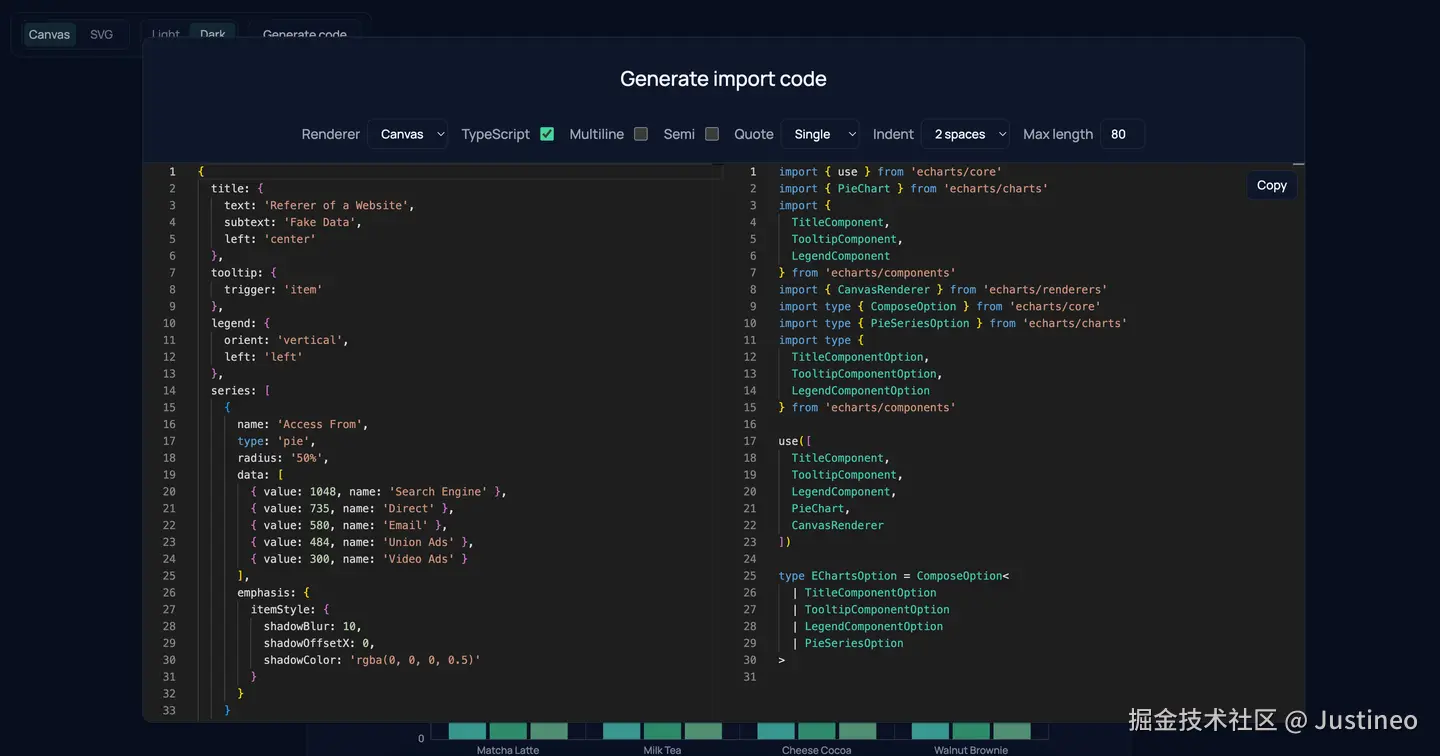Check the Semi option checkbox

click(712, 134)
